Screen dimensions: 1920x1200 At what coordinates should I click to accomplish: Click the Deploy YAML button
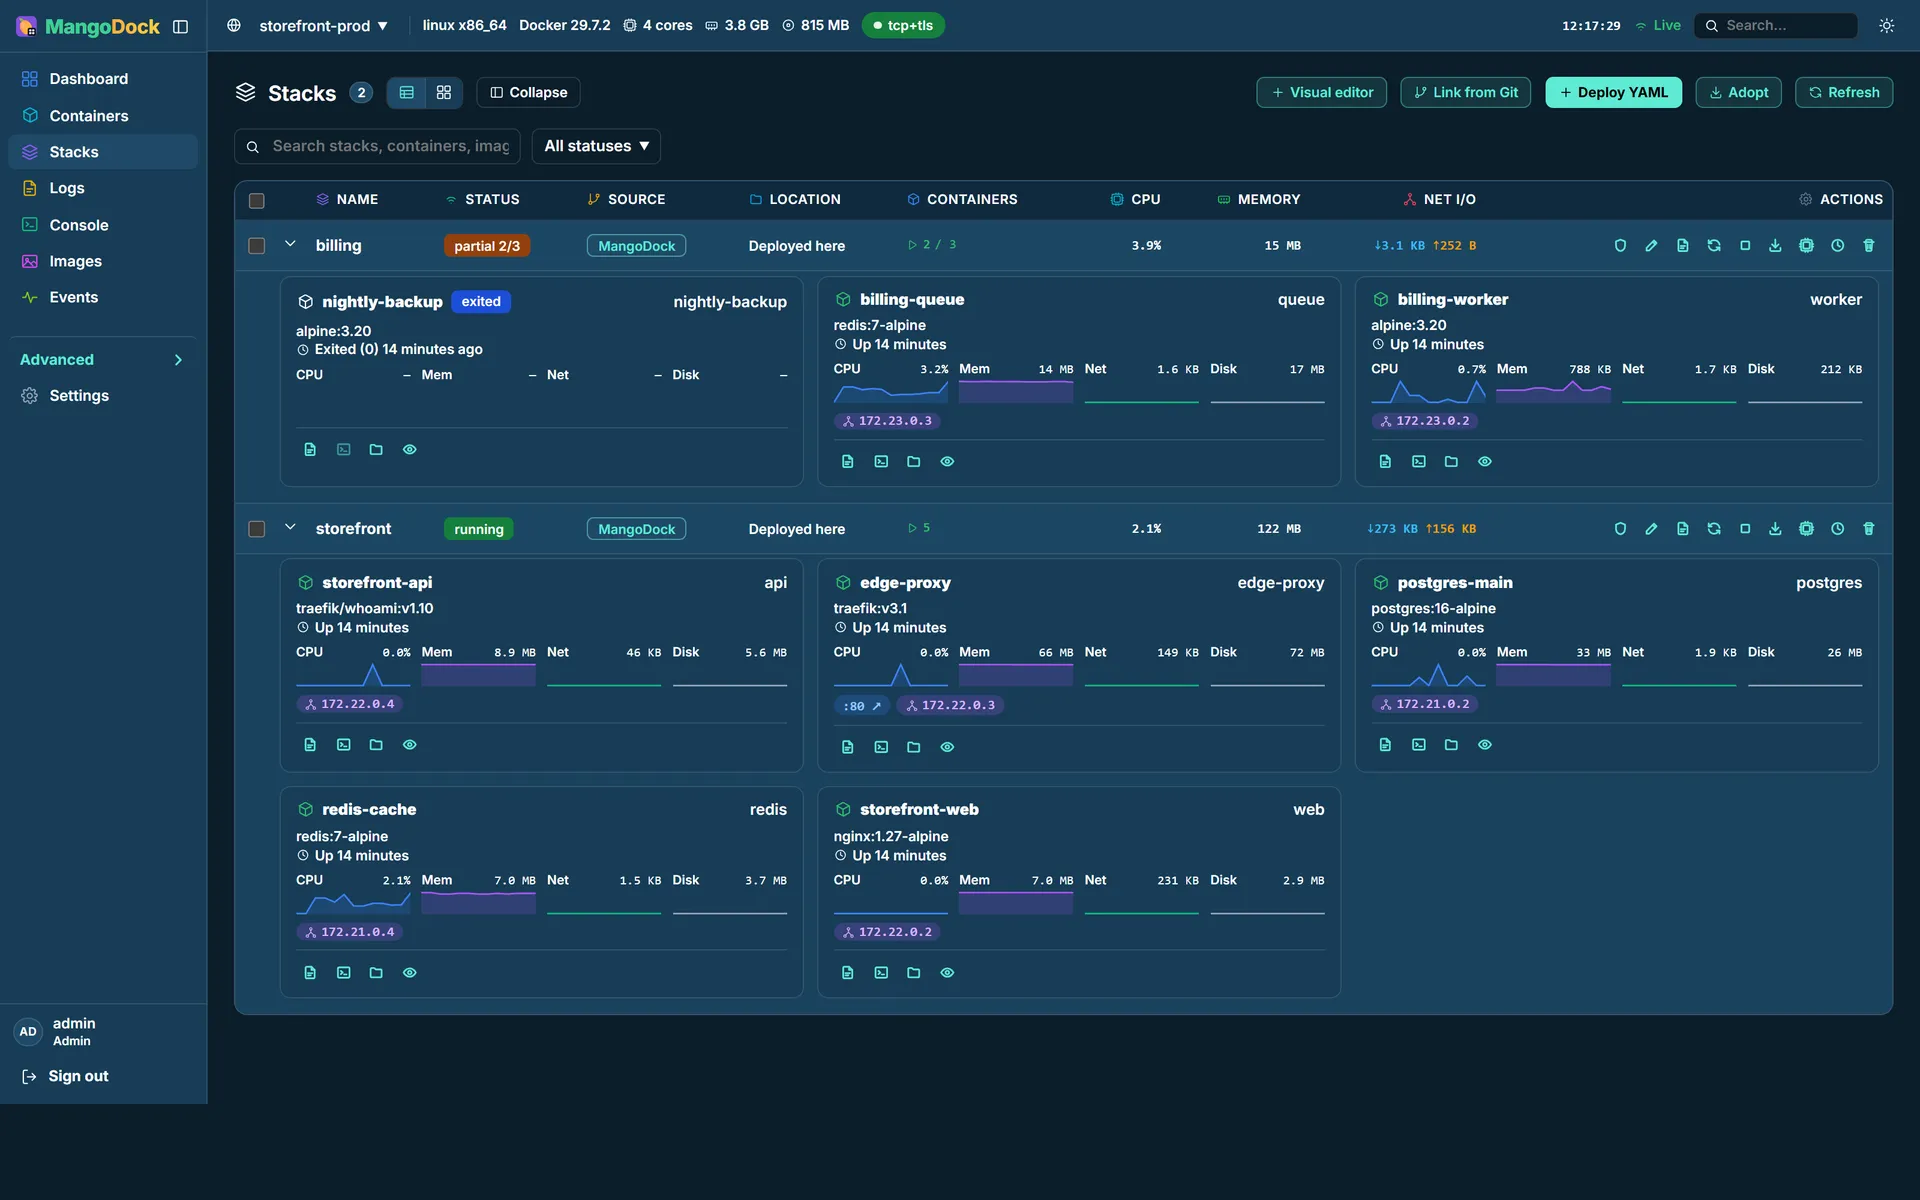(x=1613, y=93)
